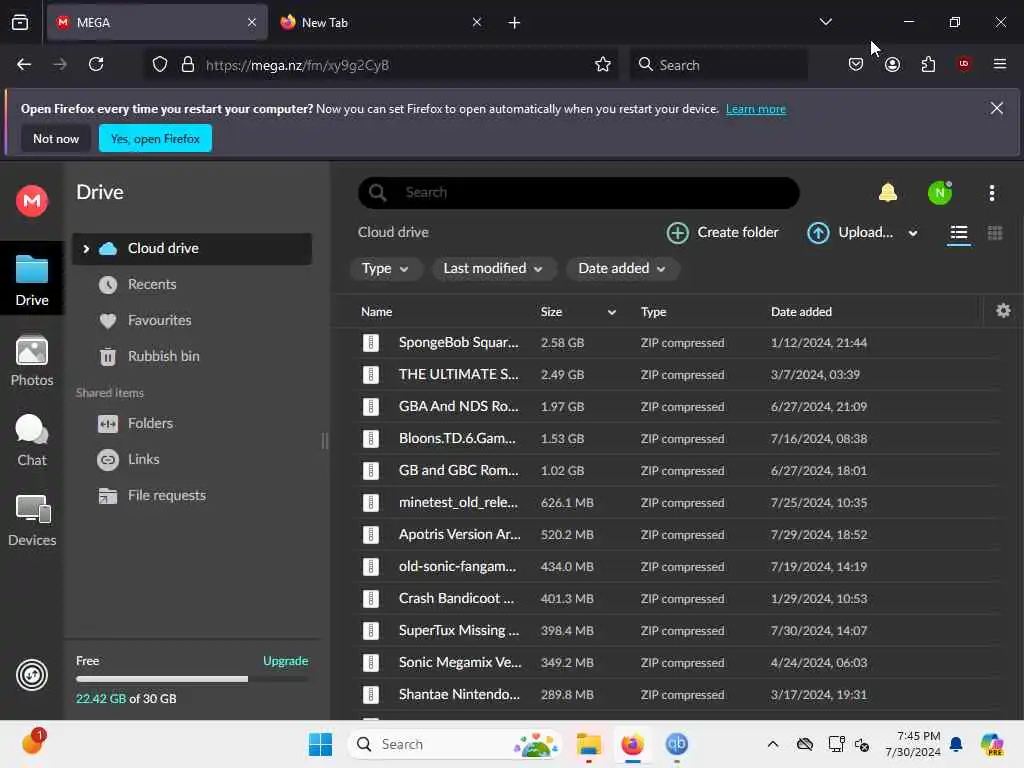
Task: Show site security padlock info
Action: (188, 65)
